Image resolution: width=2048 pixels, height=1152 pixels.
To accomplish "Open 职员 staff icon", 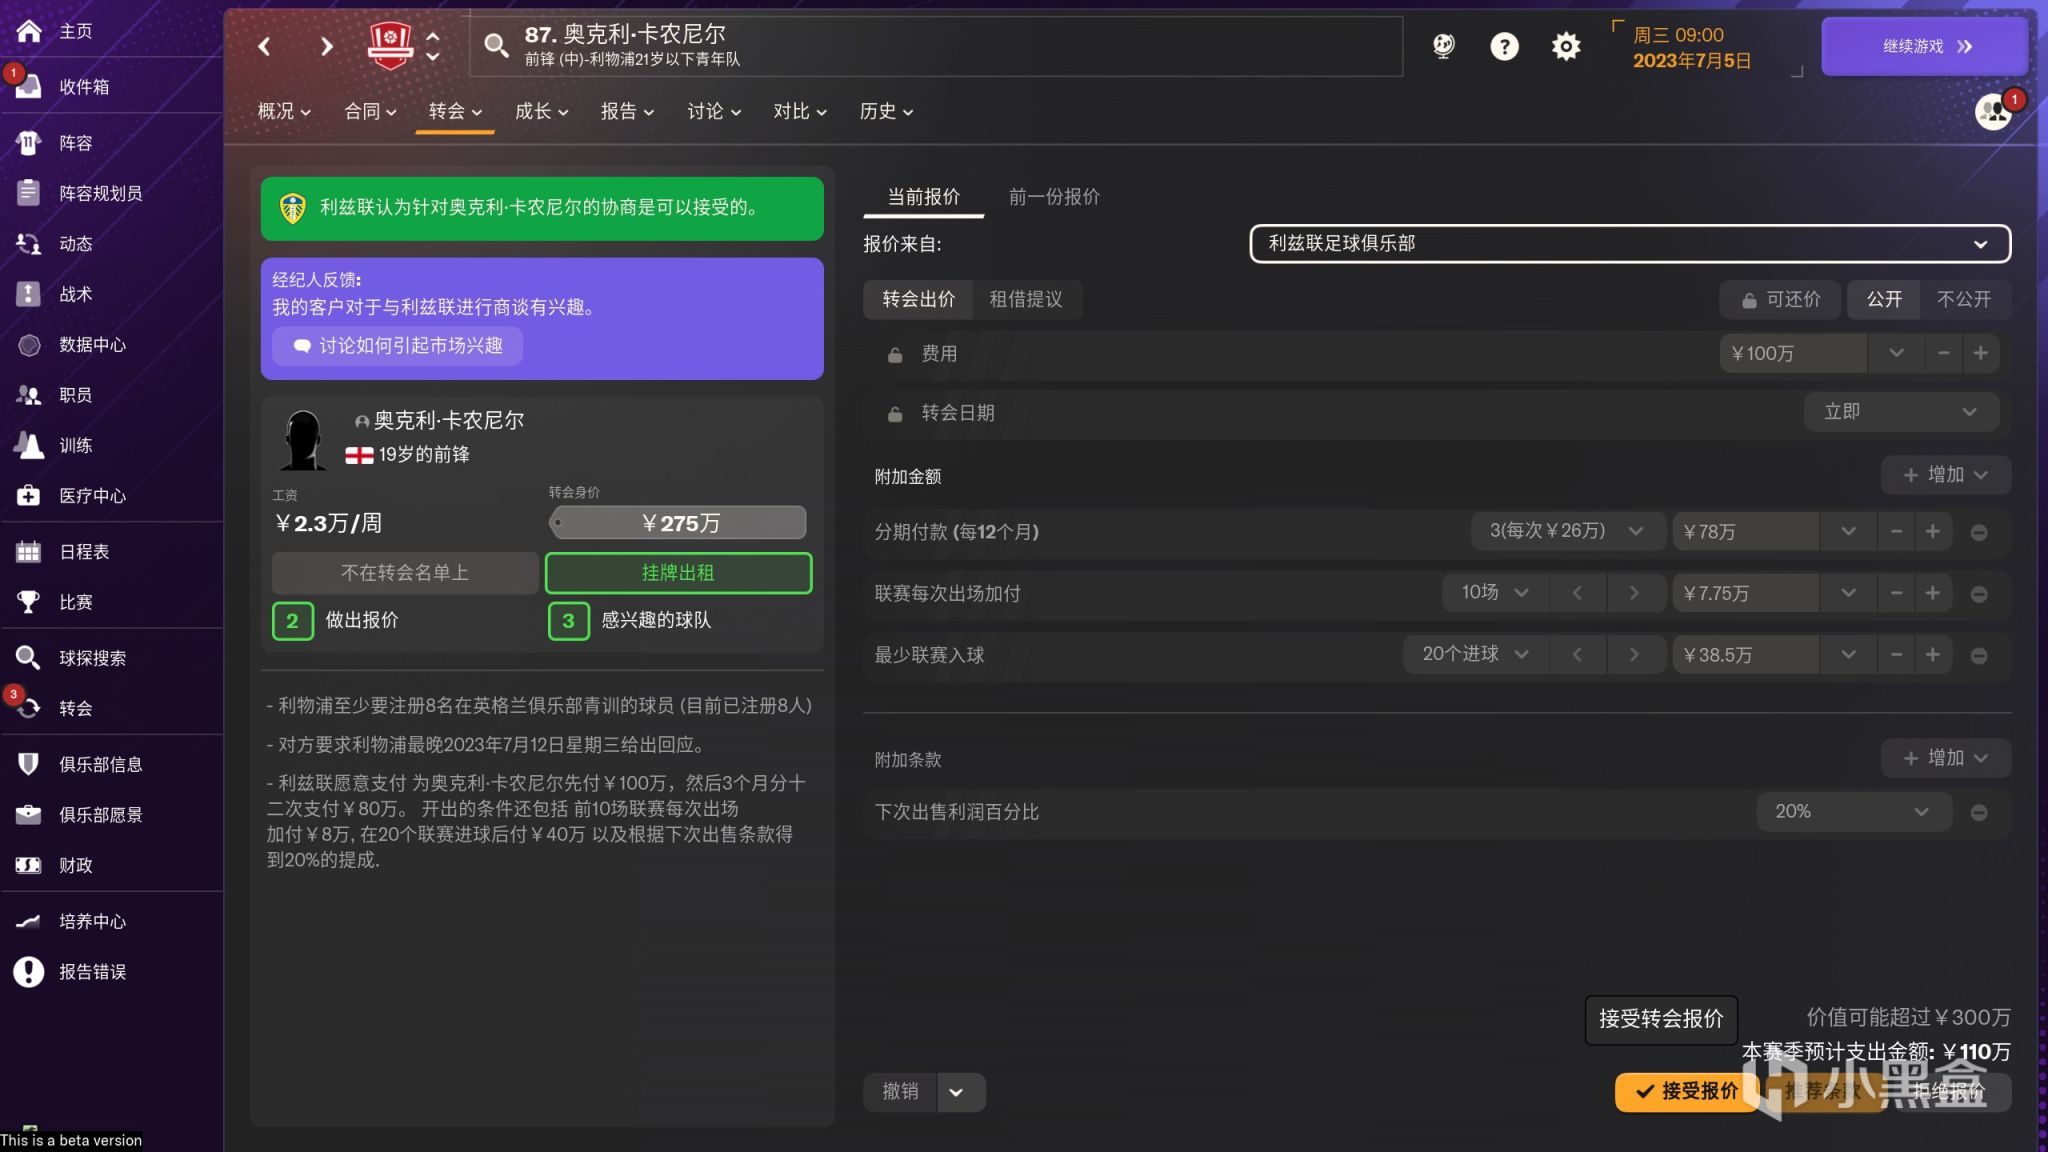I will 29,395.
